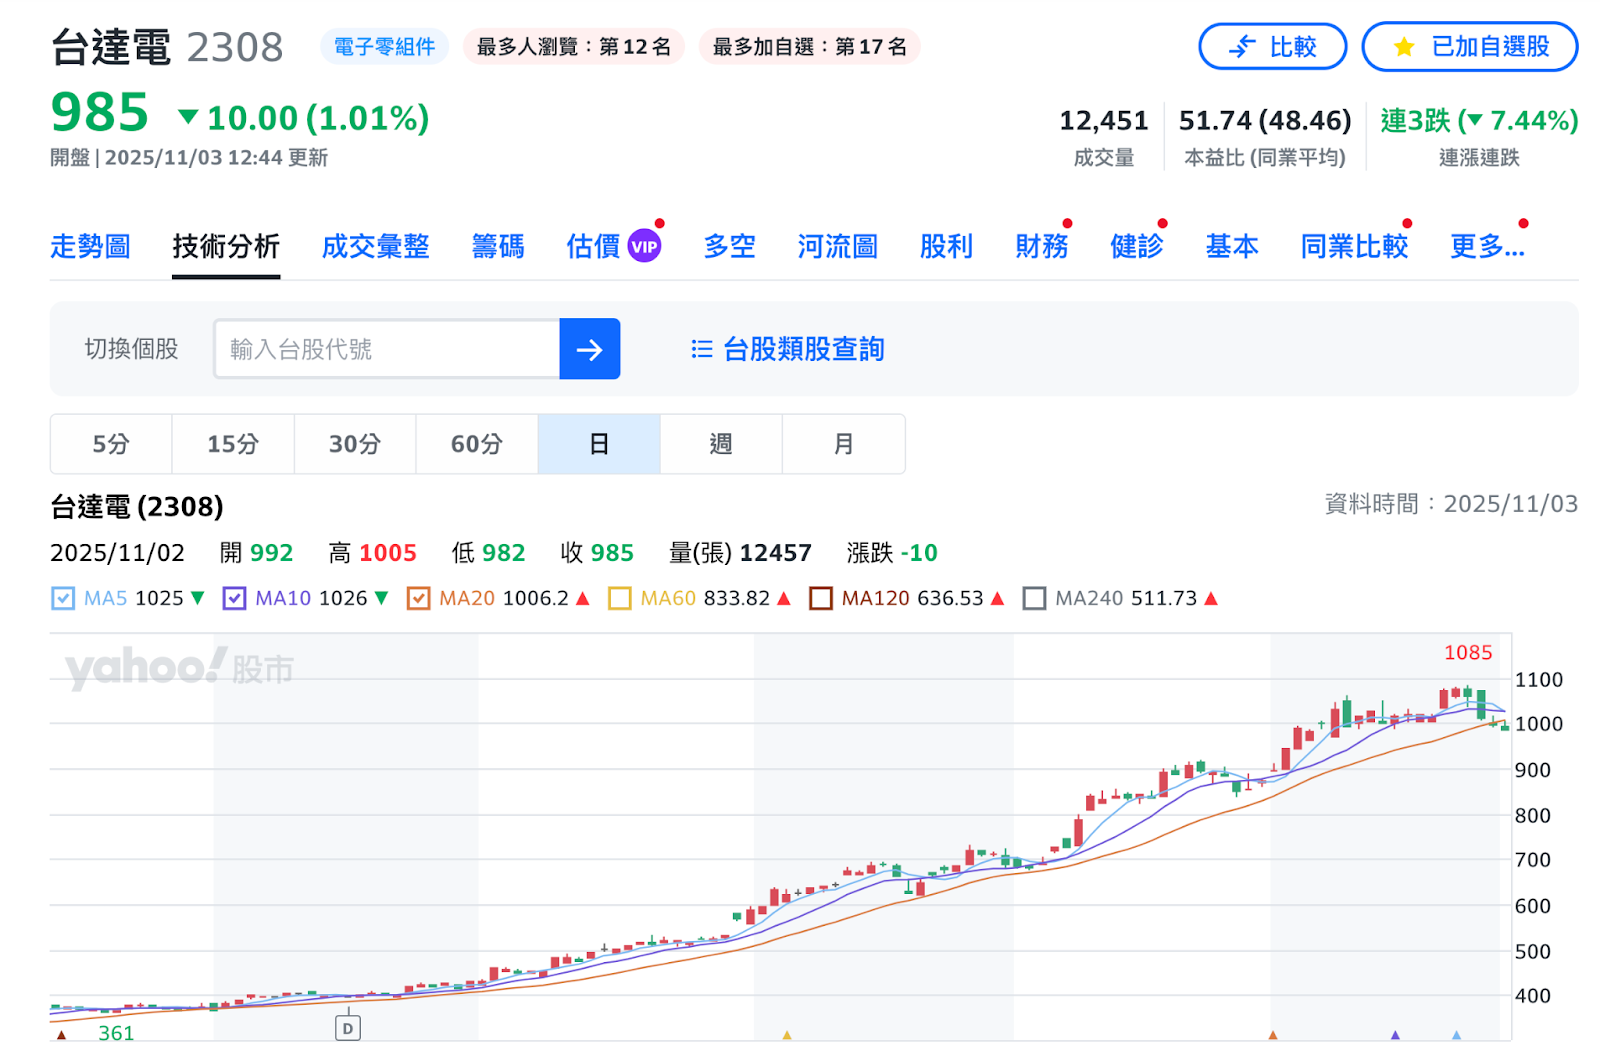1600x1055 pixels.
Task: Expand the 更多... tab menu
Action: (x=1487, y=246)
